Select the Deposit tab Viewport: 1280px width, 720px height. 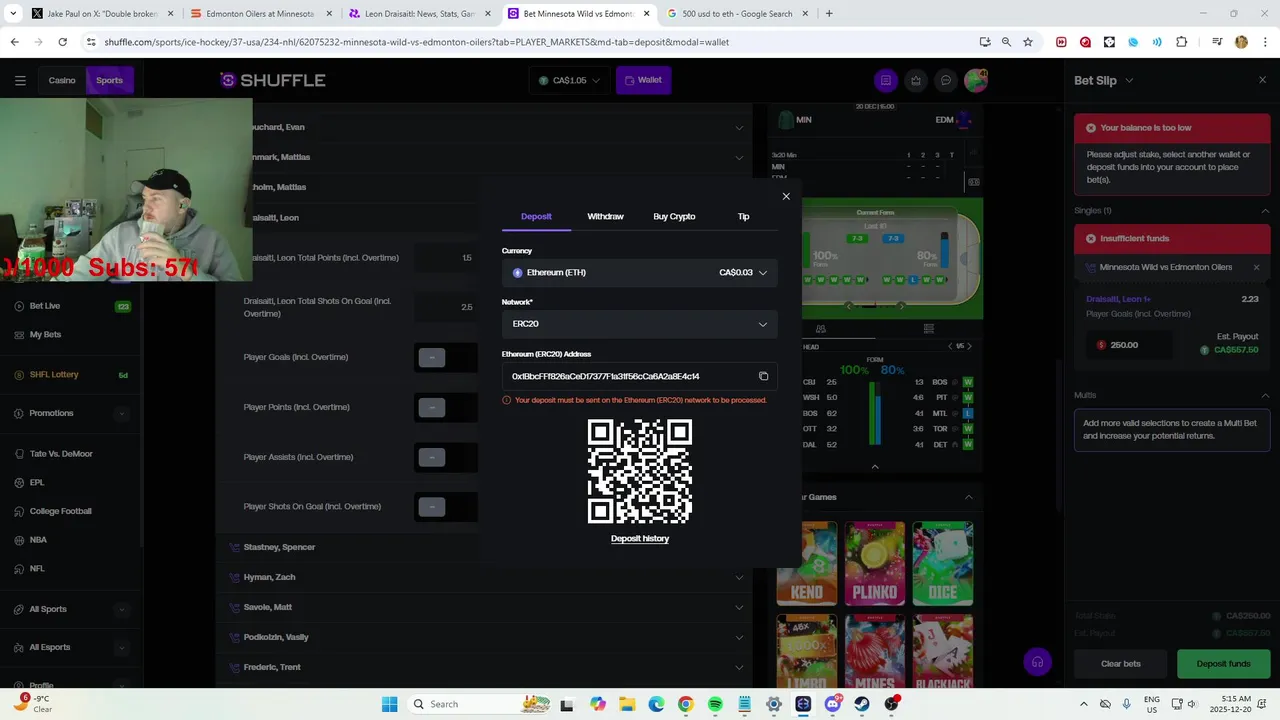[x=536, y=216]
